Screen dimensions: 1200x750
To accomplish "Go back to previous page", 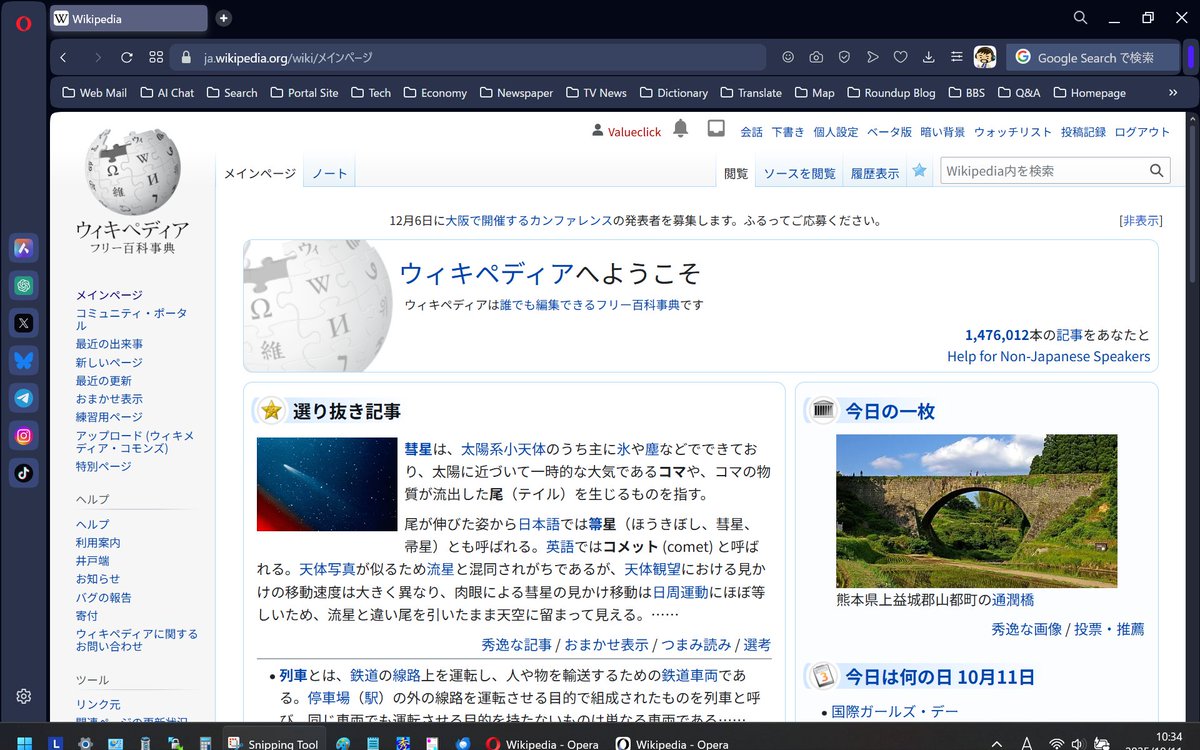I will pyautogui.click(x=64, y=57).
